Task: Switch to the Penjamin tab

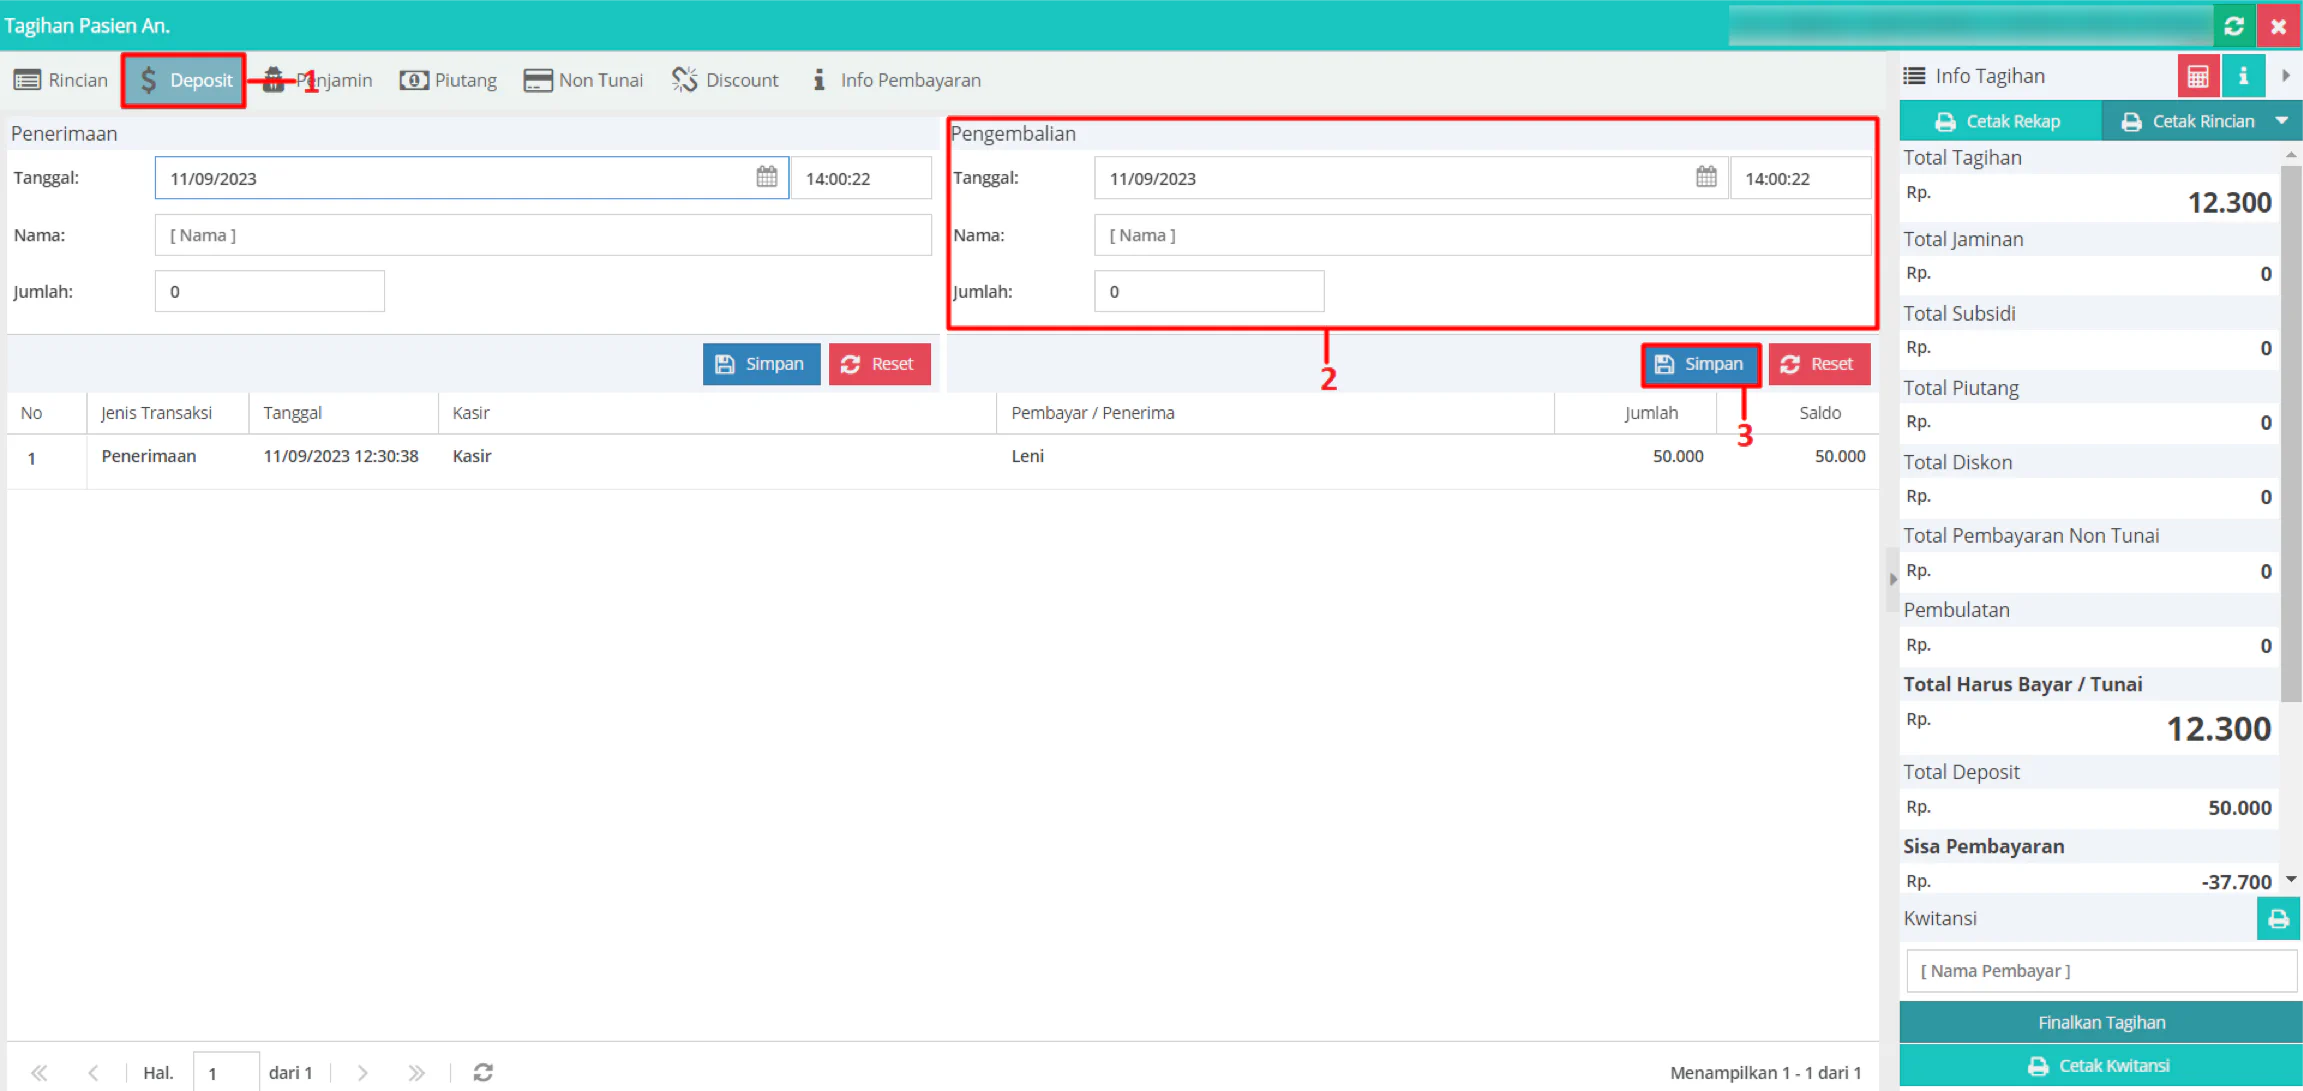Action: 317,80
